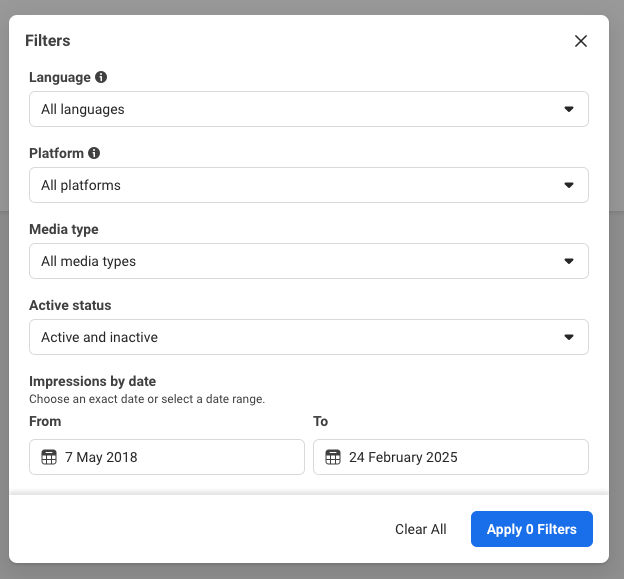Click the caret arrow of the Language selector
This screenshot has height=579, width=624.
pos(569,109)
